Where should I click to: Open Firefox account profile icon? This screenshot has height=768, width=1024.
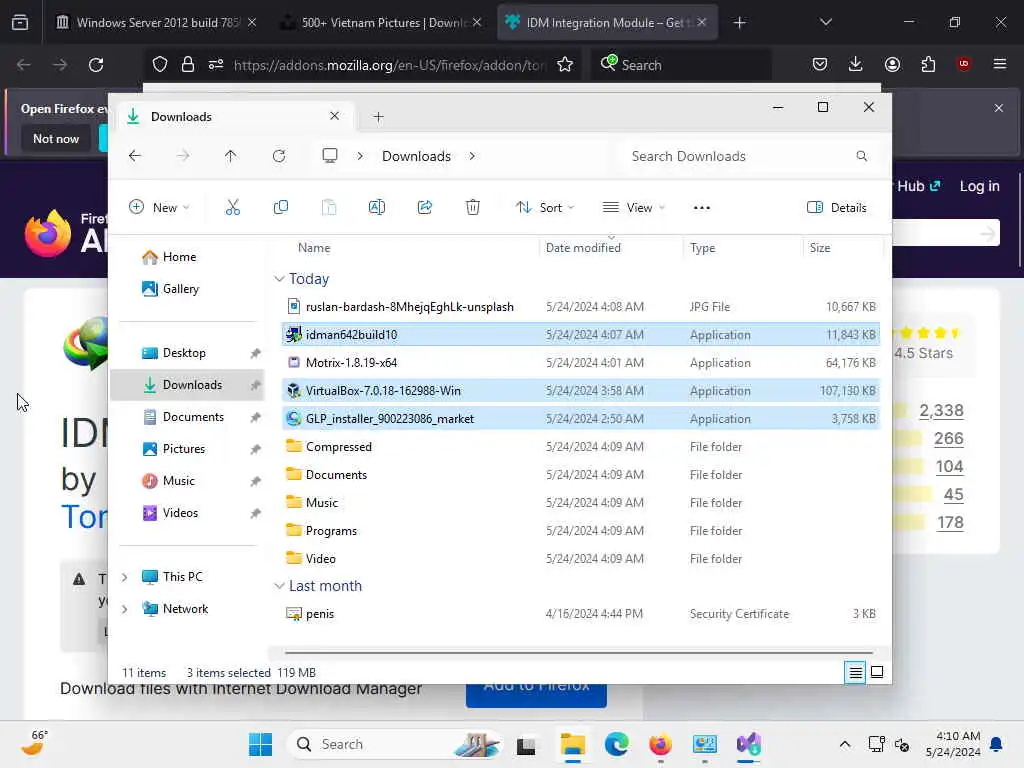click(x=892, y=64)
